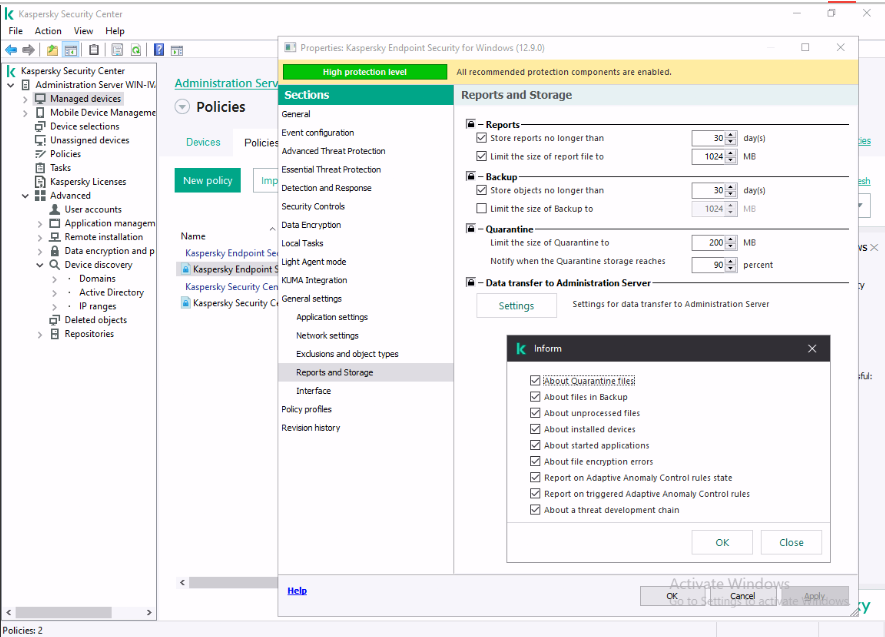885x637 pixels.
Task: Click the Repositories icon
Action: click(x=55, y=334)
